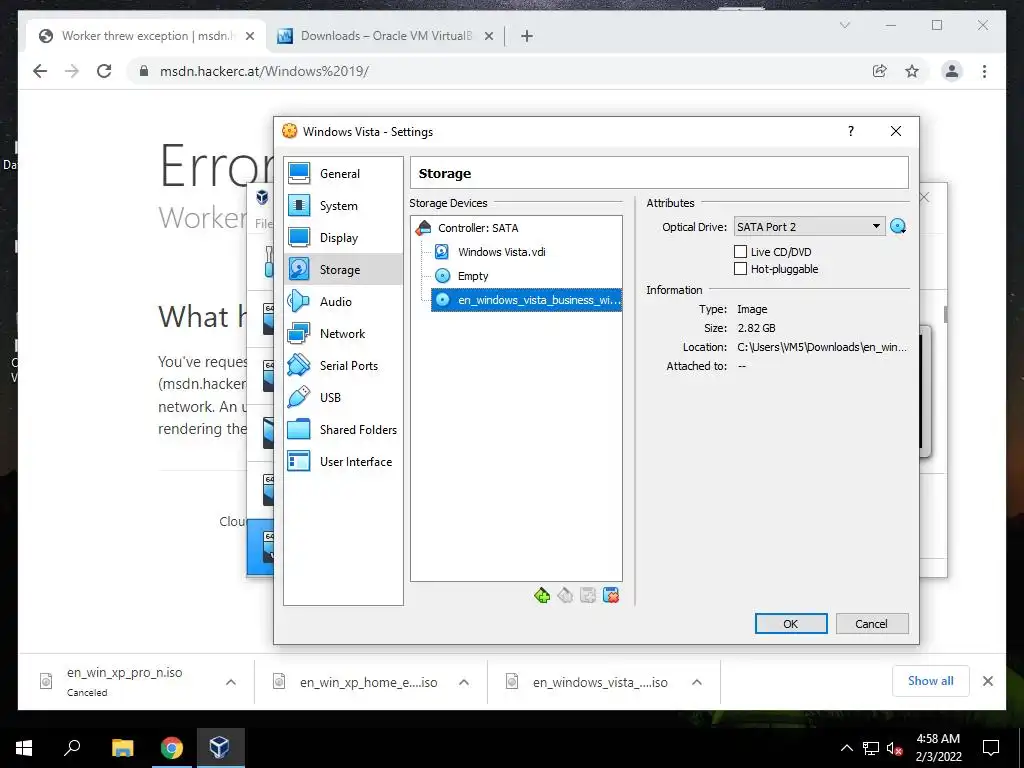
Task: Bookmark this page with star icon
Action: point(912,71)
